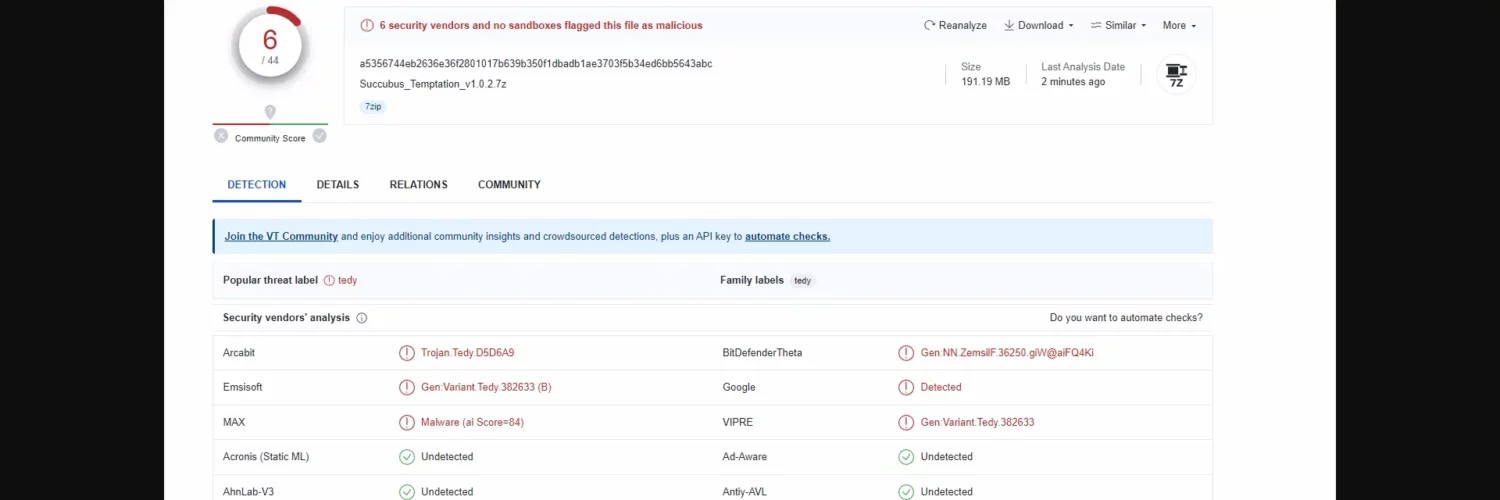Click the alert icon beside Google Detected
The image size is (1500, 500).
click(906, 387)
